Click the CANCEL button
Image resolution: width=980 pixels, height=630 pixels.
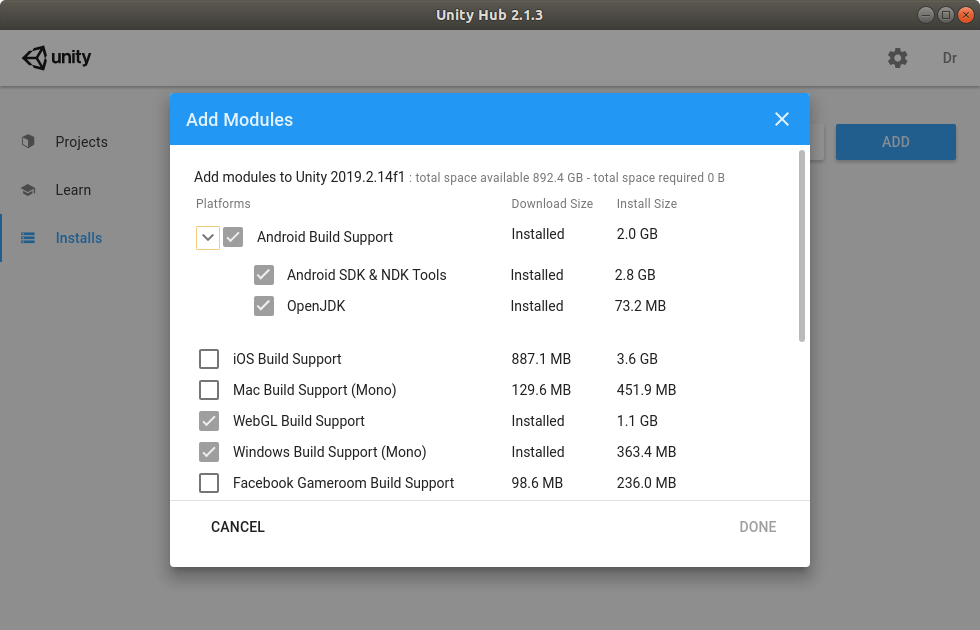pos(237,526)
